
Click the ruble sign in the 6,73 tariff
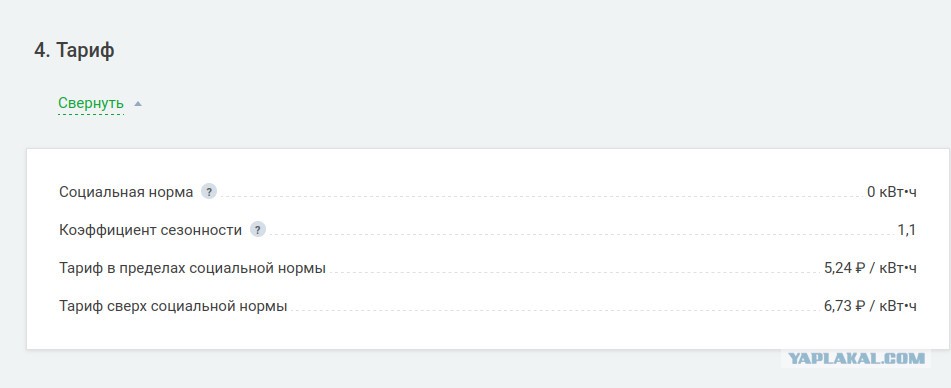[859, 306]
